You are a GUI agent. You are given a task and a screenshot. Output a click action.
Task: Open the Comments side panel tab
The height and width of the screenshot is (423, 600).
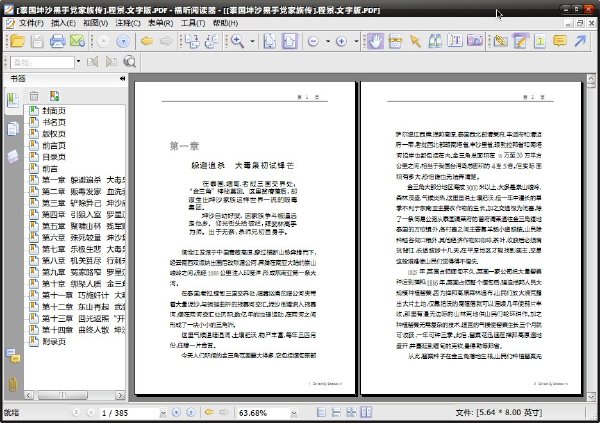13,356
